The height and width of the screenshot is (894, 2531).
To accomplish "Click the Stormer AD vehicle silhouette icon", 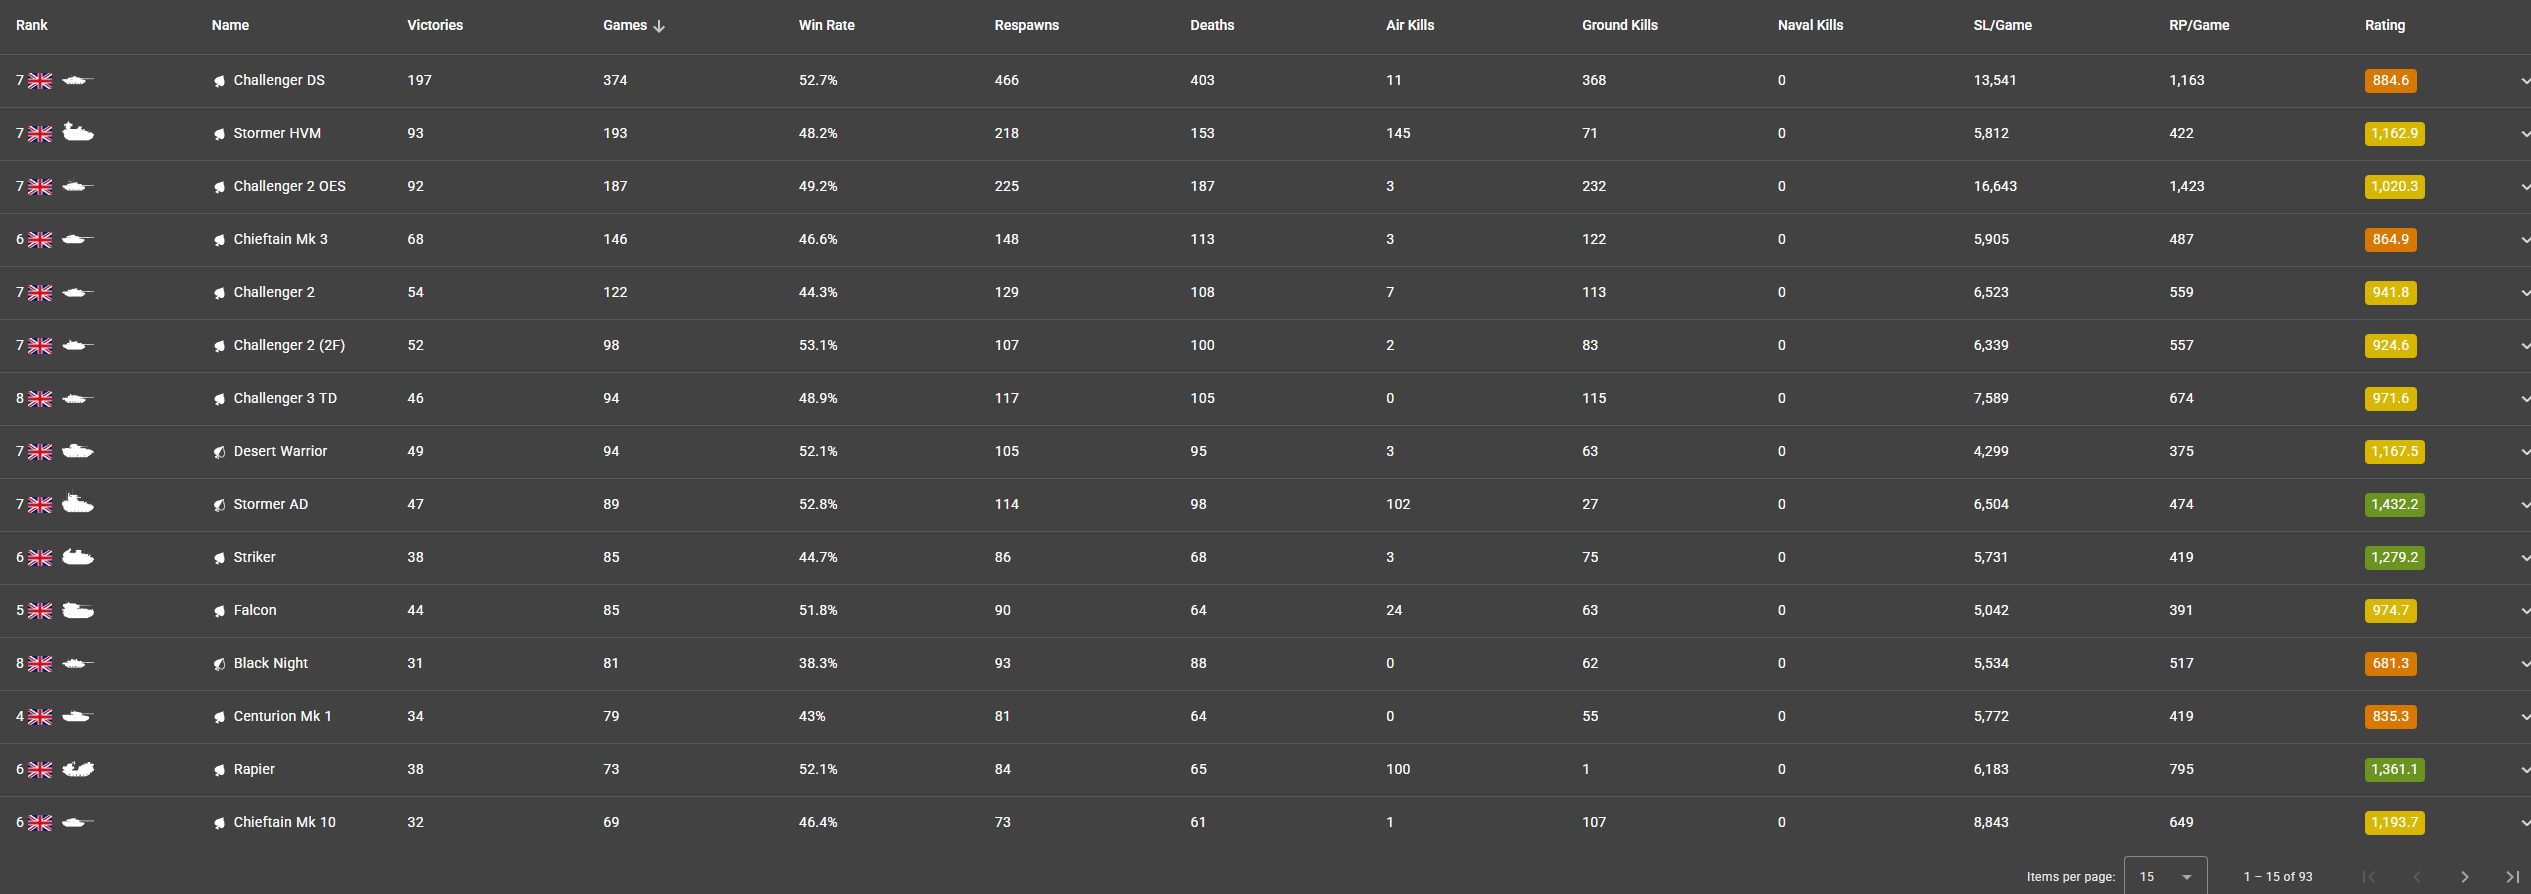I will point(78,504).
